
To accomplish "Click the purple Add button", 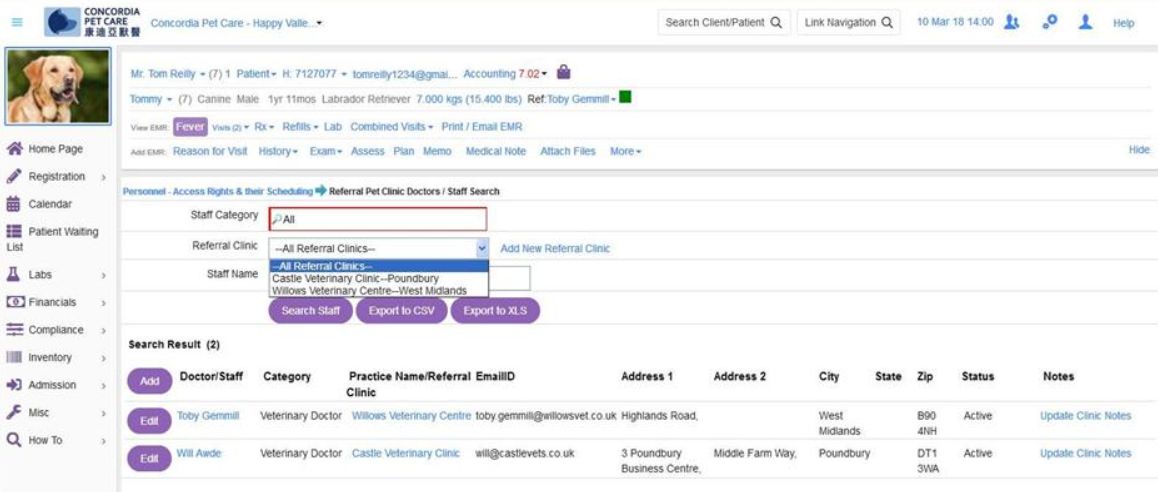I will (150, 381).
